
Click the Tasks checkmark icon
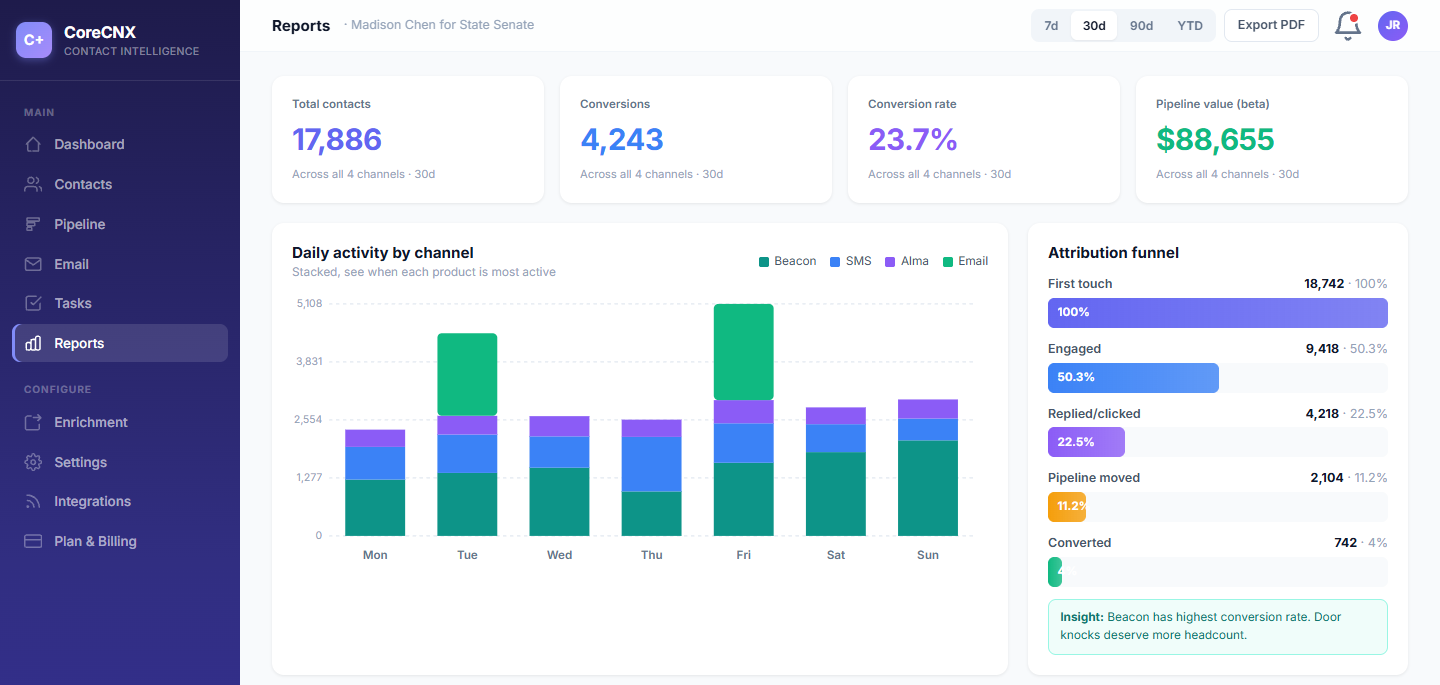coord(33,303)
